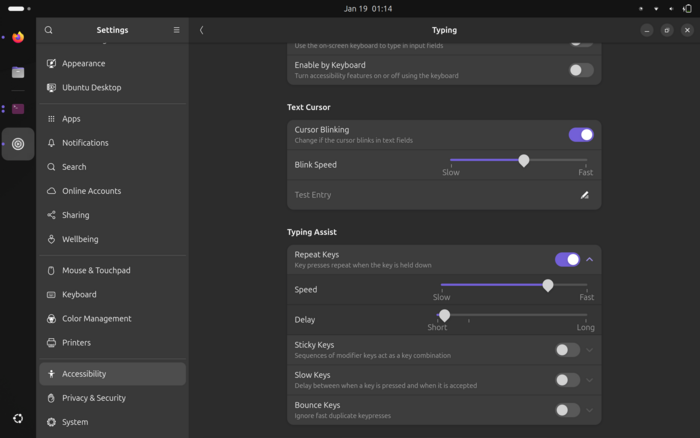Image resolution: width=700 pixels, height=438 pixels.
Task: Select Privacy & Security in sidebar
Action: (94, 398)
